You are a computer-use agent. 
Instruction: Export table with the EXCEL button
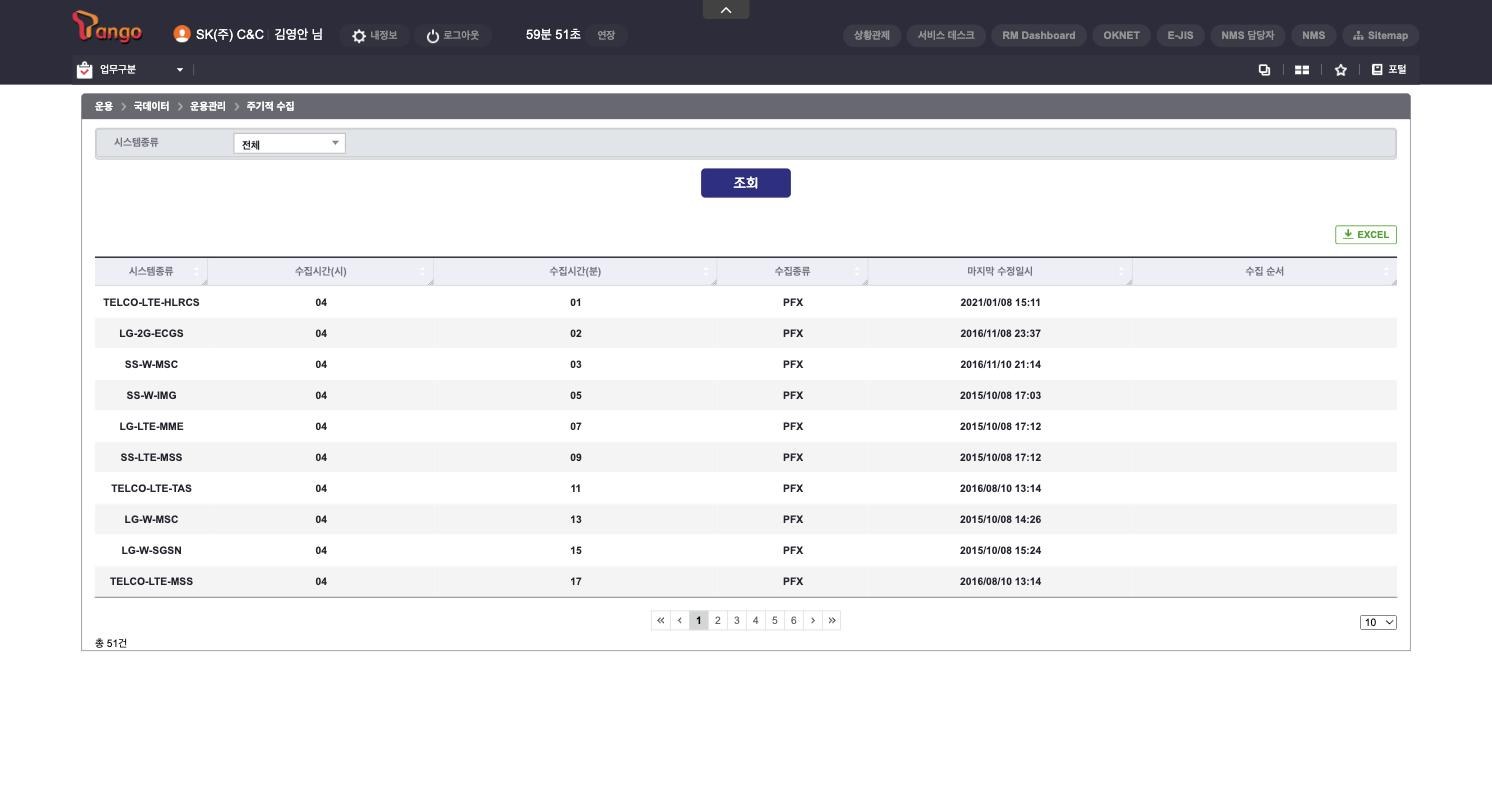1366,235
